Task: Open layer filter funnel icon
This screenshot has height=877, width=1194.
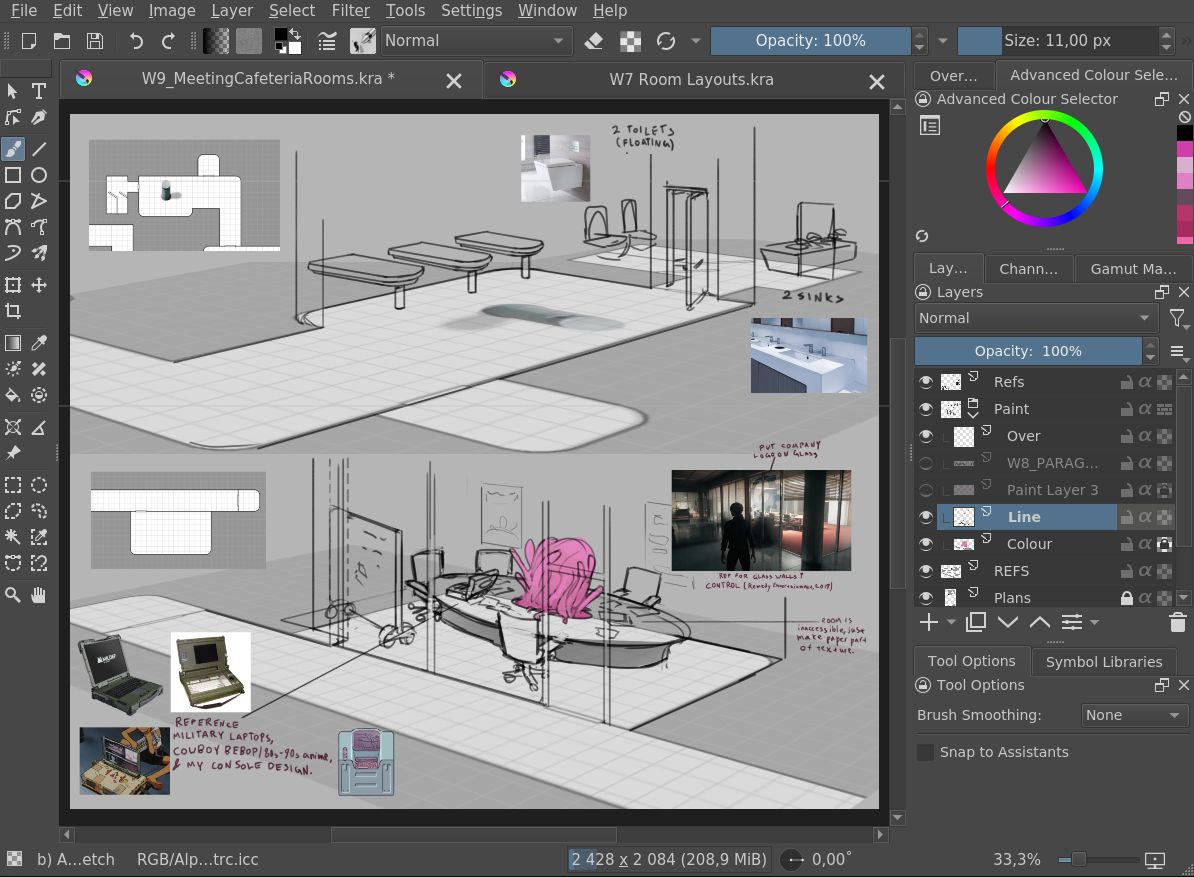Action: point(1177,318)
